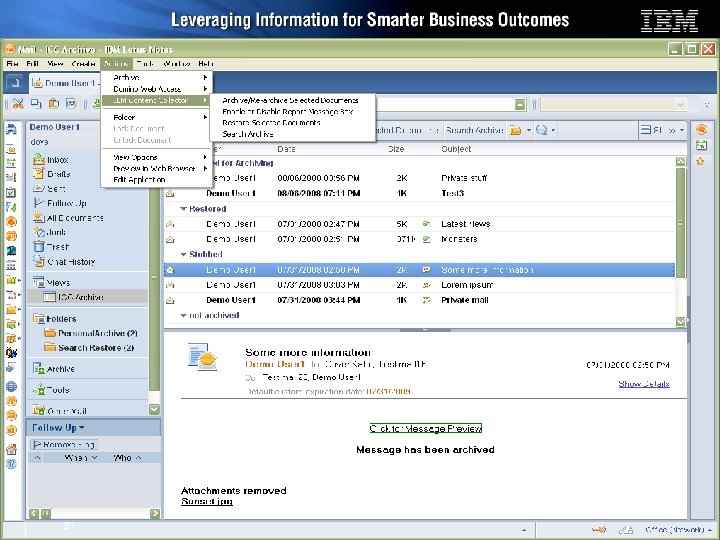
Task: Collapse the not archived category
Action: pos(184,315)
